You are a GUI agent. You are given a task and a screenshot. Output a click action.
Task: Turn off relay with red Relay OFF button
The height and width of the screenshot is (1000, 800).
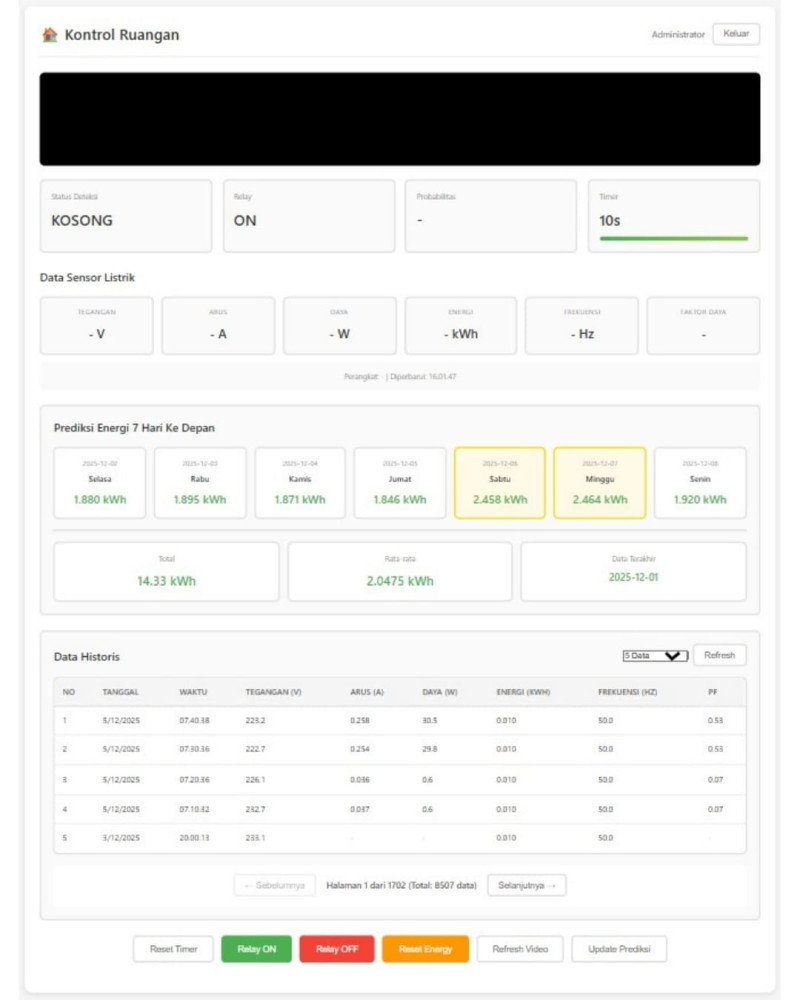(x=336, y=949)
